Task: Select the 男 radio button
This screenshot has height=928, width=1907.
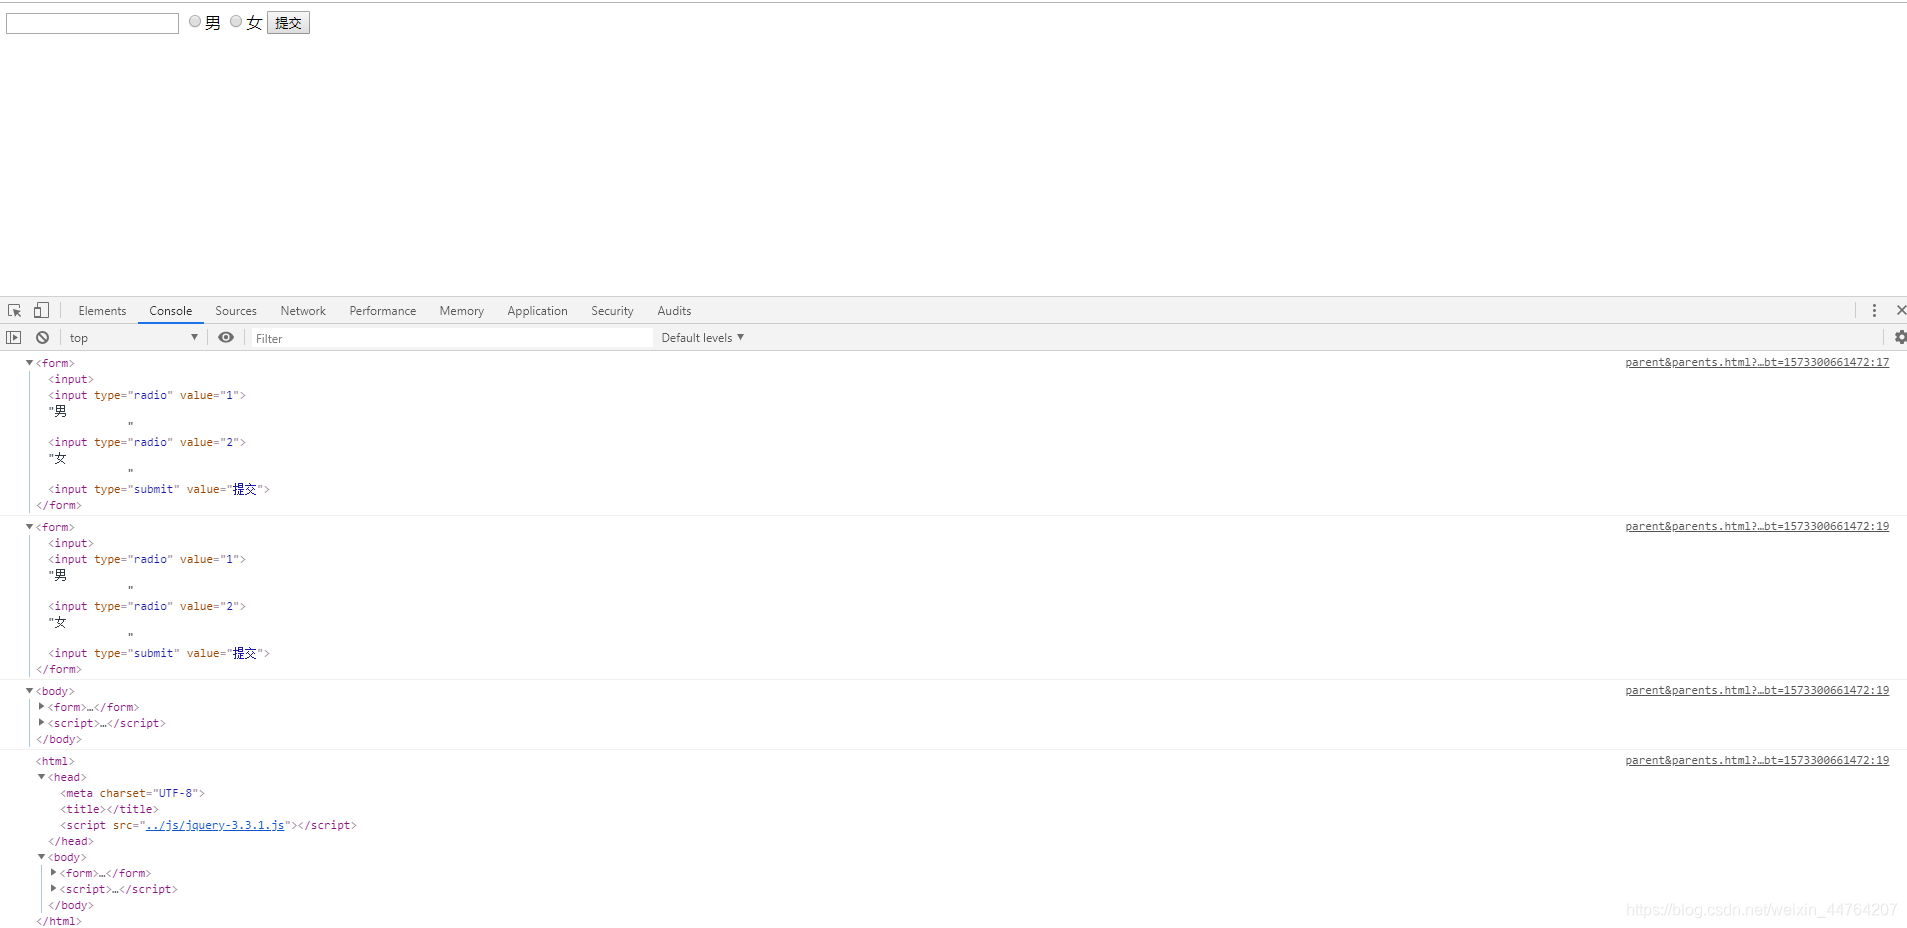Action: [195, 21]
